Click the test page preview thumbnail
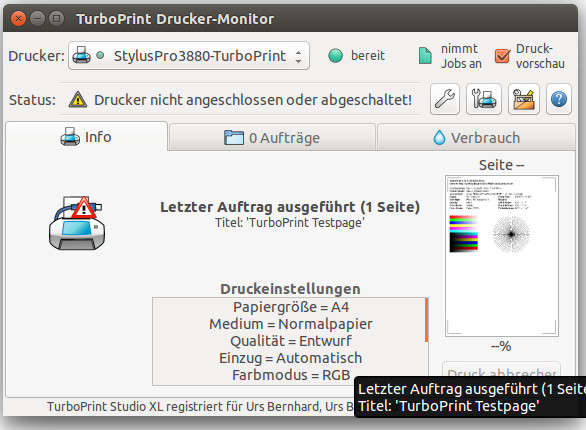The width and height of the screenshot is (586, 430). tap(502, 256)
